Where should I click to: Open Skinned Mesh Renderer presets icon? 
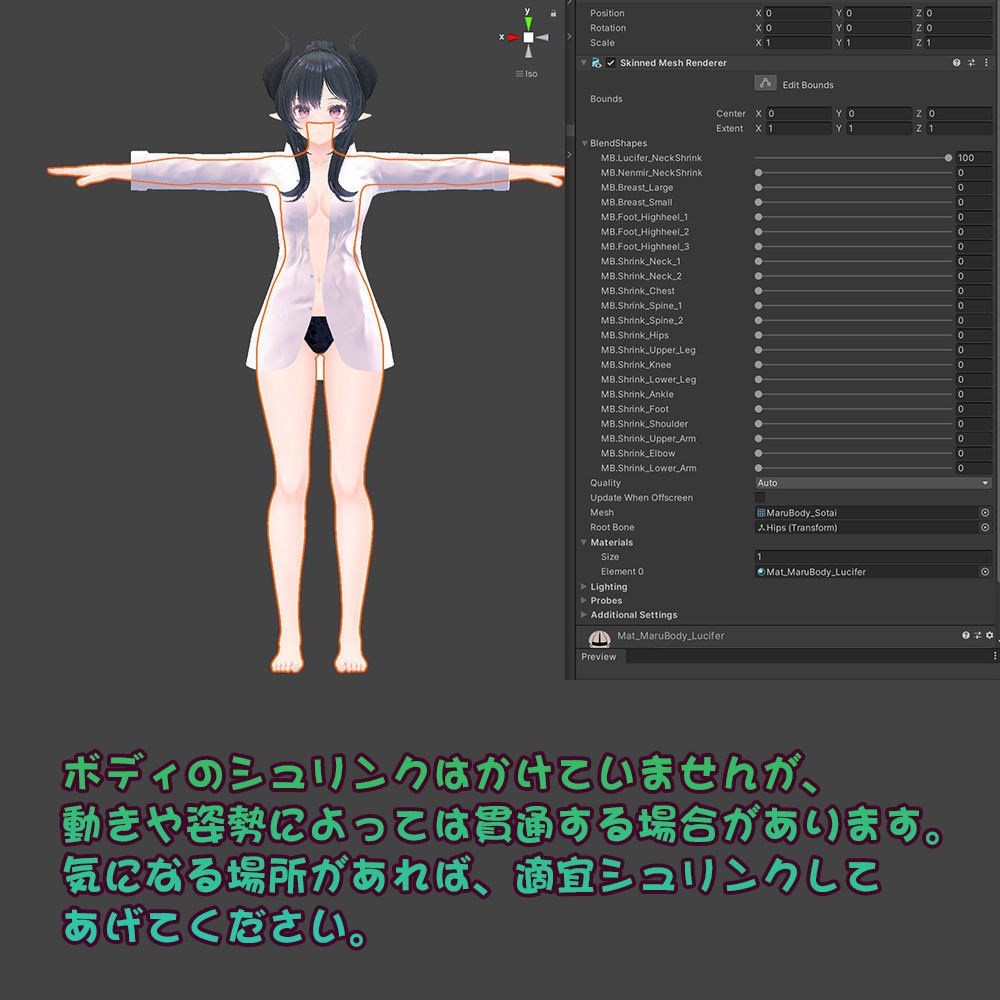click(971, 62)
